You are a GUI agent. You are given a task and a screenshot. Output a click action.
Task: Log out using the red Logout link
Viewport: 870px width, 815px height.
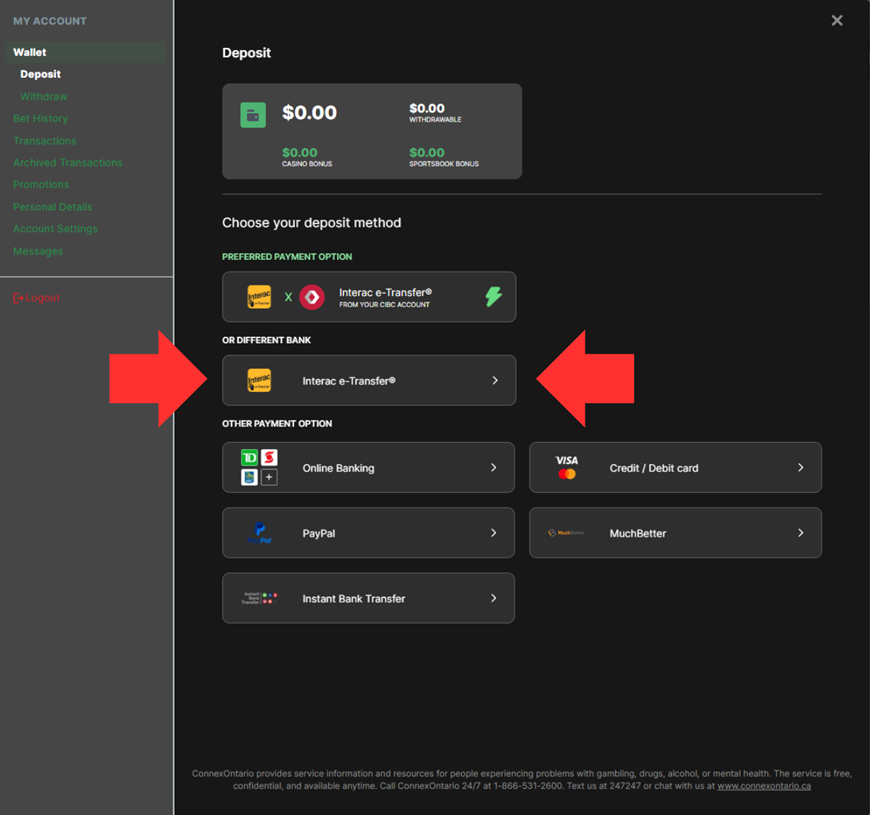point(37,298)
